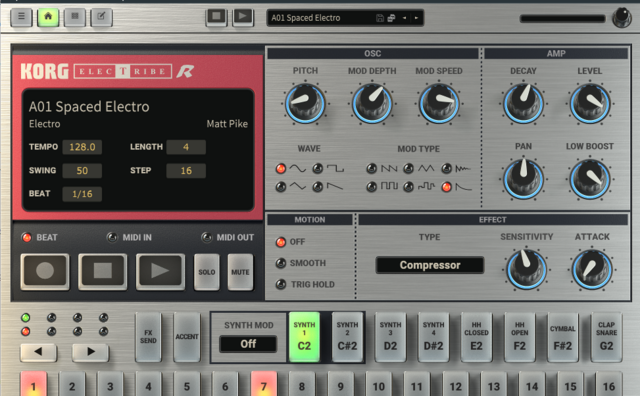Go to next preset using right arrow
Image resolution: width=640 pixels, height=396 pixels.
416,18
